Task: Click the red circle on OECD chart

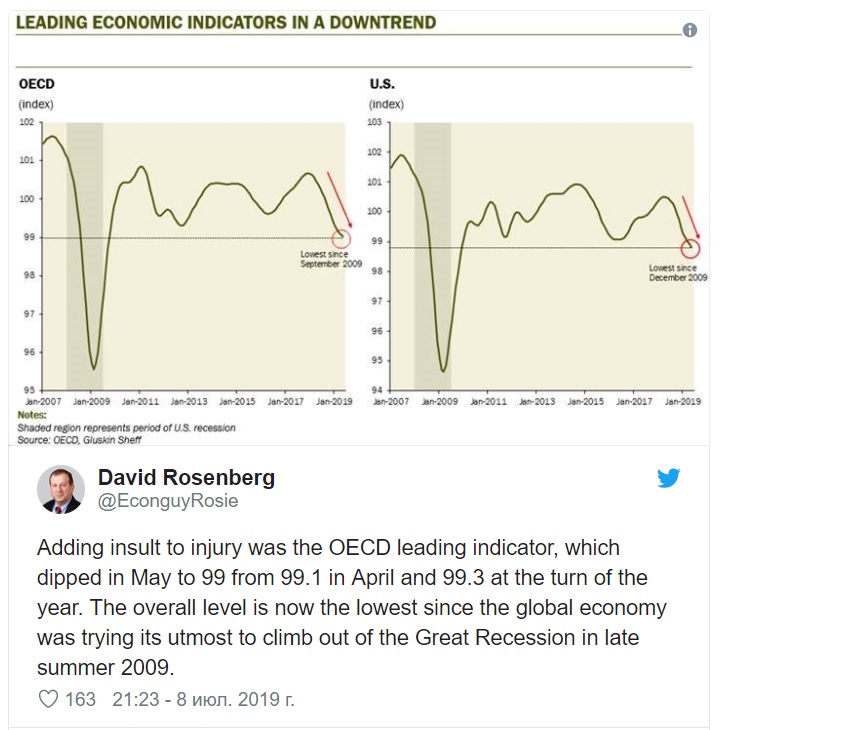Action: (x=341, y=238)
